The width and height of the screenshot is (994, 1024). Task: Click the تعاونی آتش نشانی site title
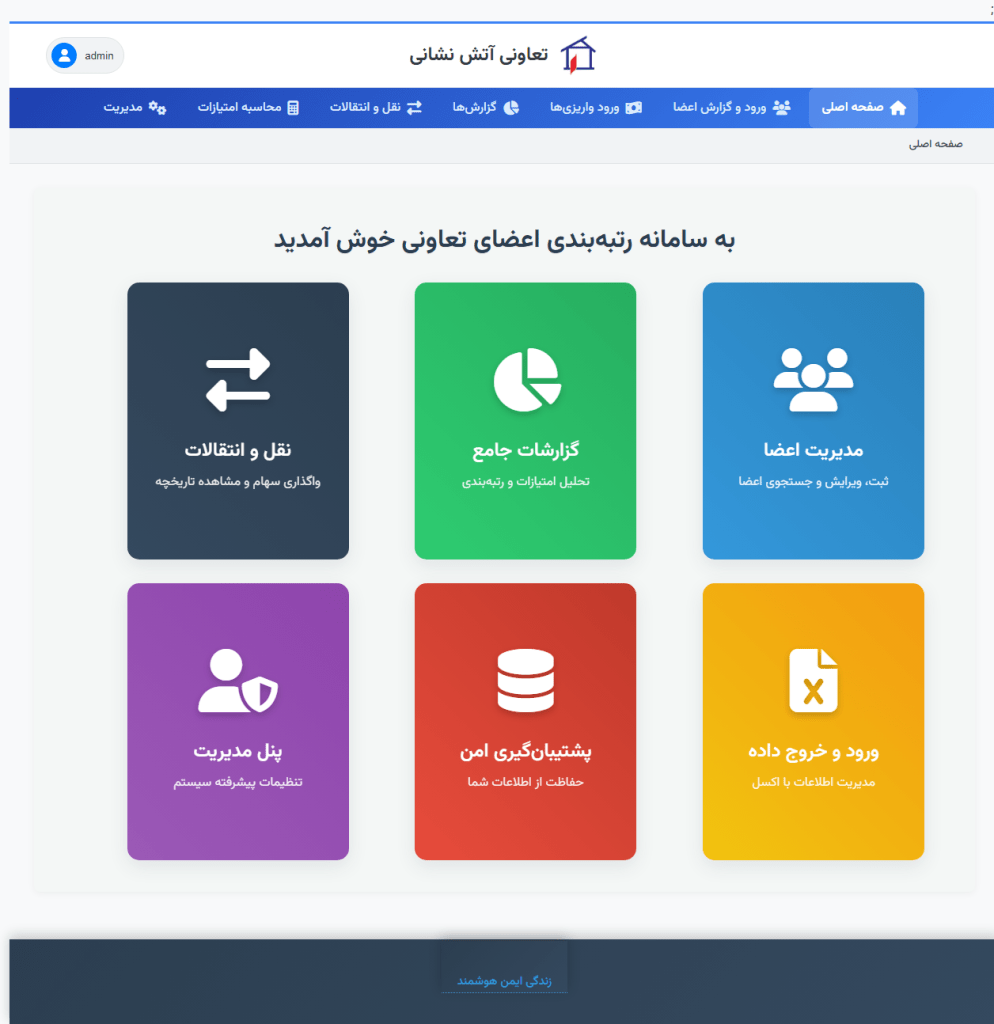[x=479, y=56]
